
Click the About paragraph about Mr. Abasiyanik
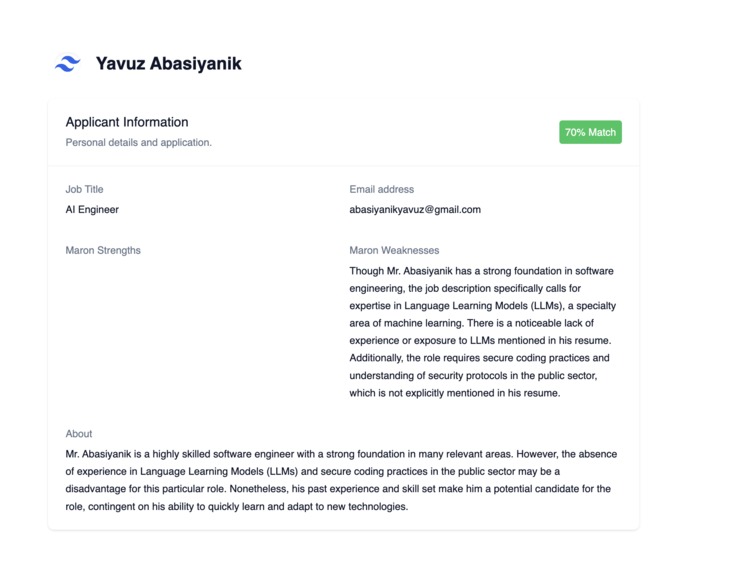(x=341, y=480)
